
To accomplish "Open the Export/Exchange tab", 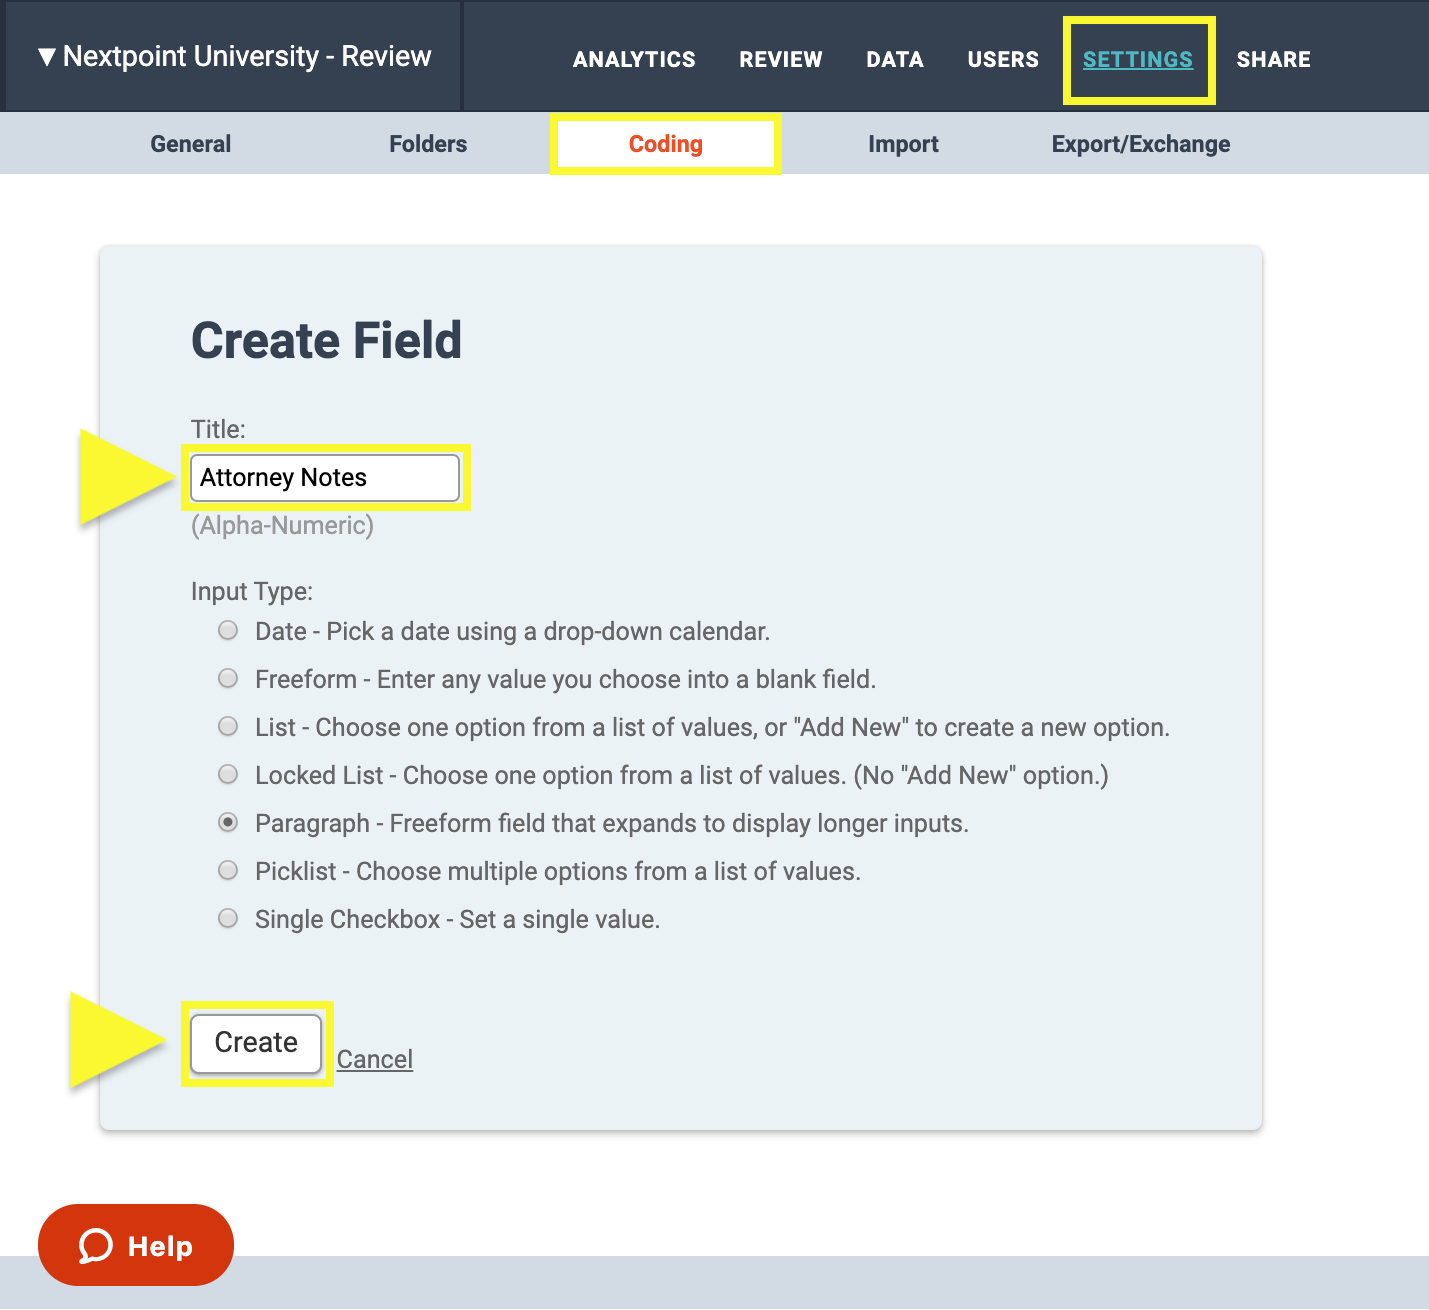I will (x=1141, y=144).
